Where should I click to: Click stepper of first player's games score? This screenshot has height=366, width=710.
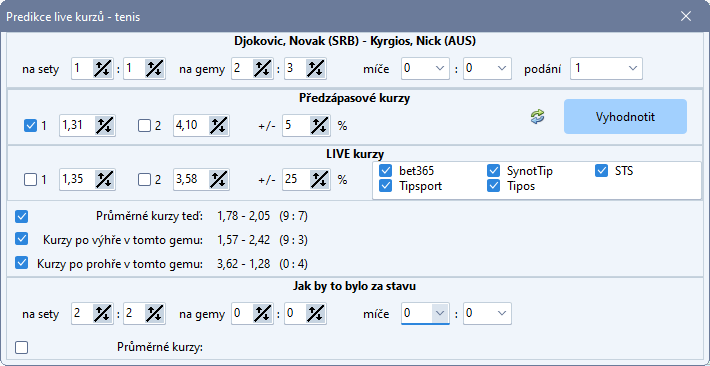pos(262,68)
